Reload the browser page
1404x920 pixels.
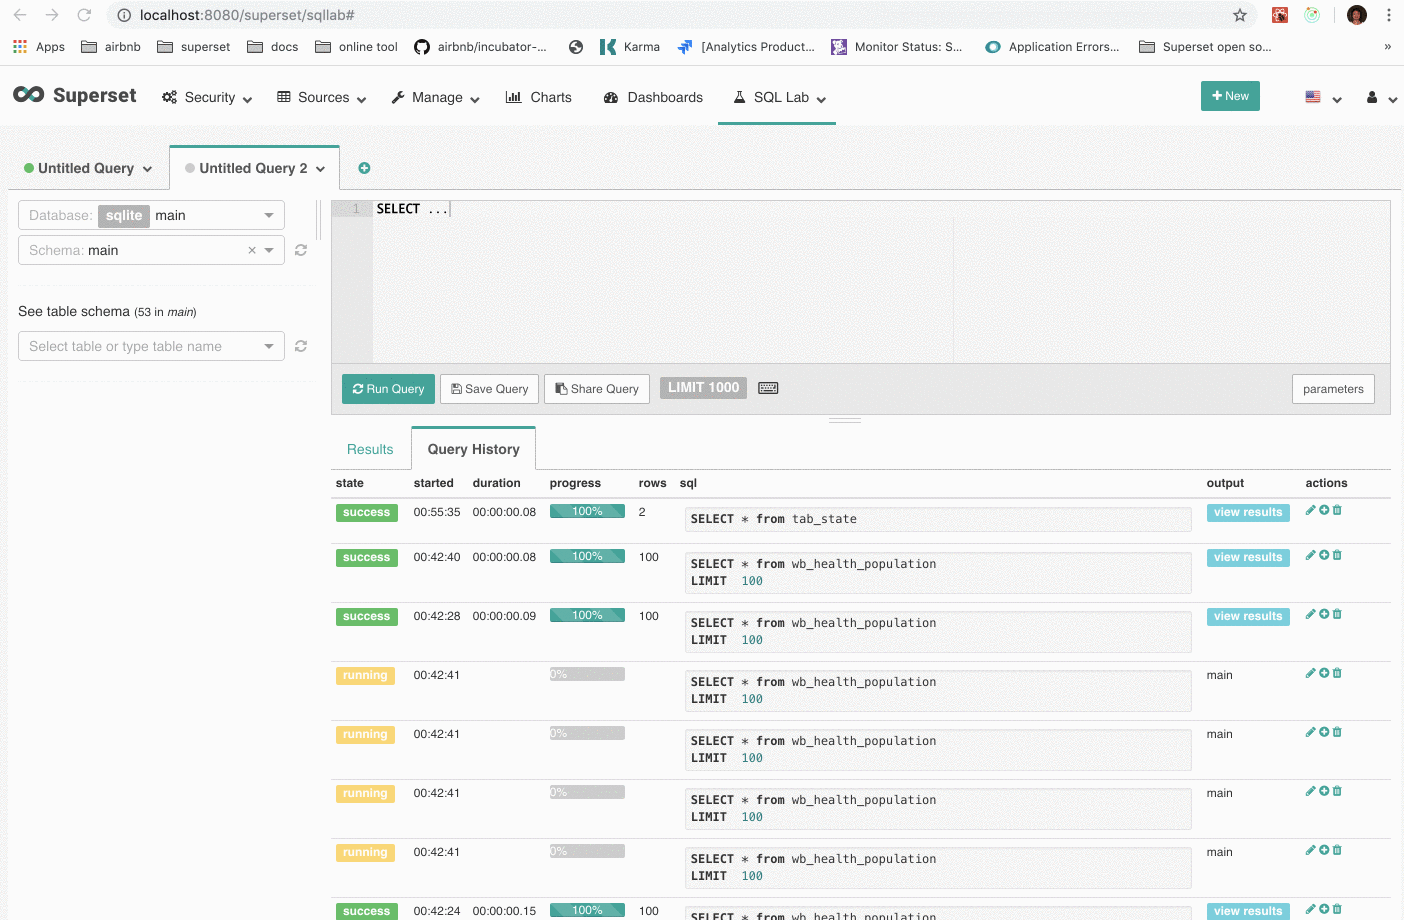pos(84,15)
